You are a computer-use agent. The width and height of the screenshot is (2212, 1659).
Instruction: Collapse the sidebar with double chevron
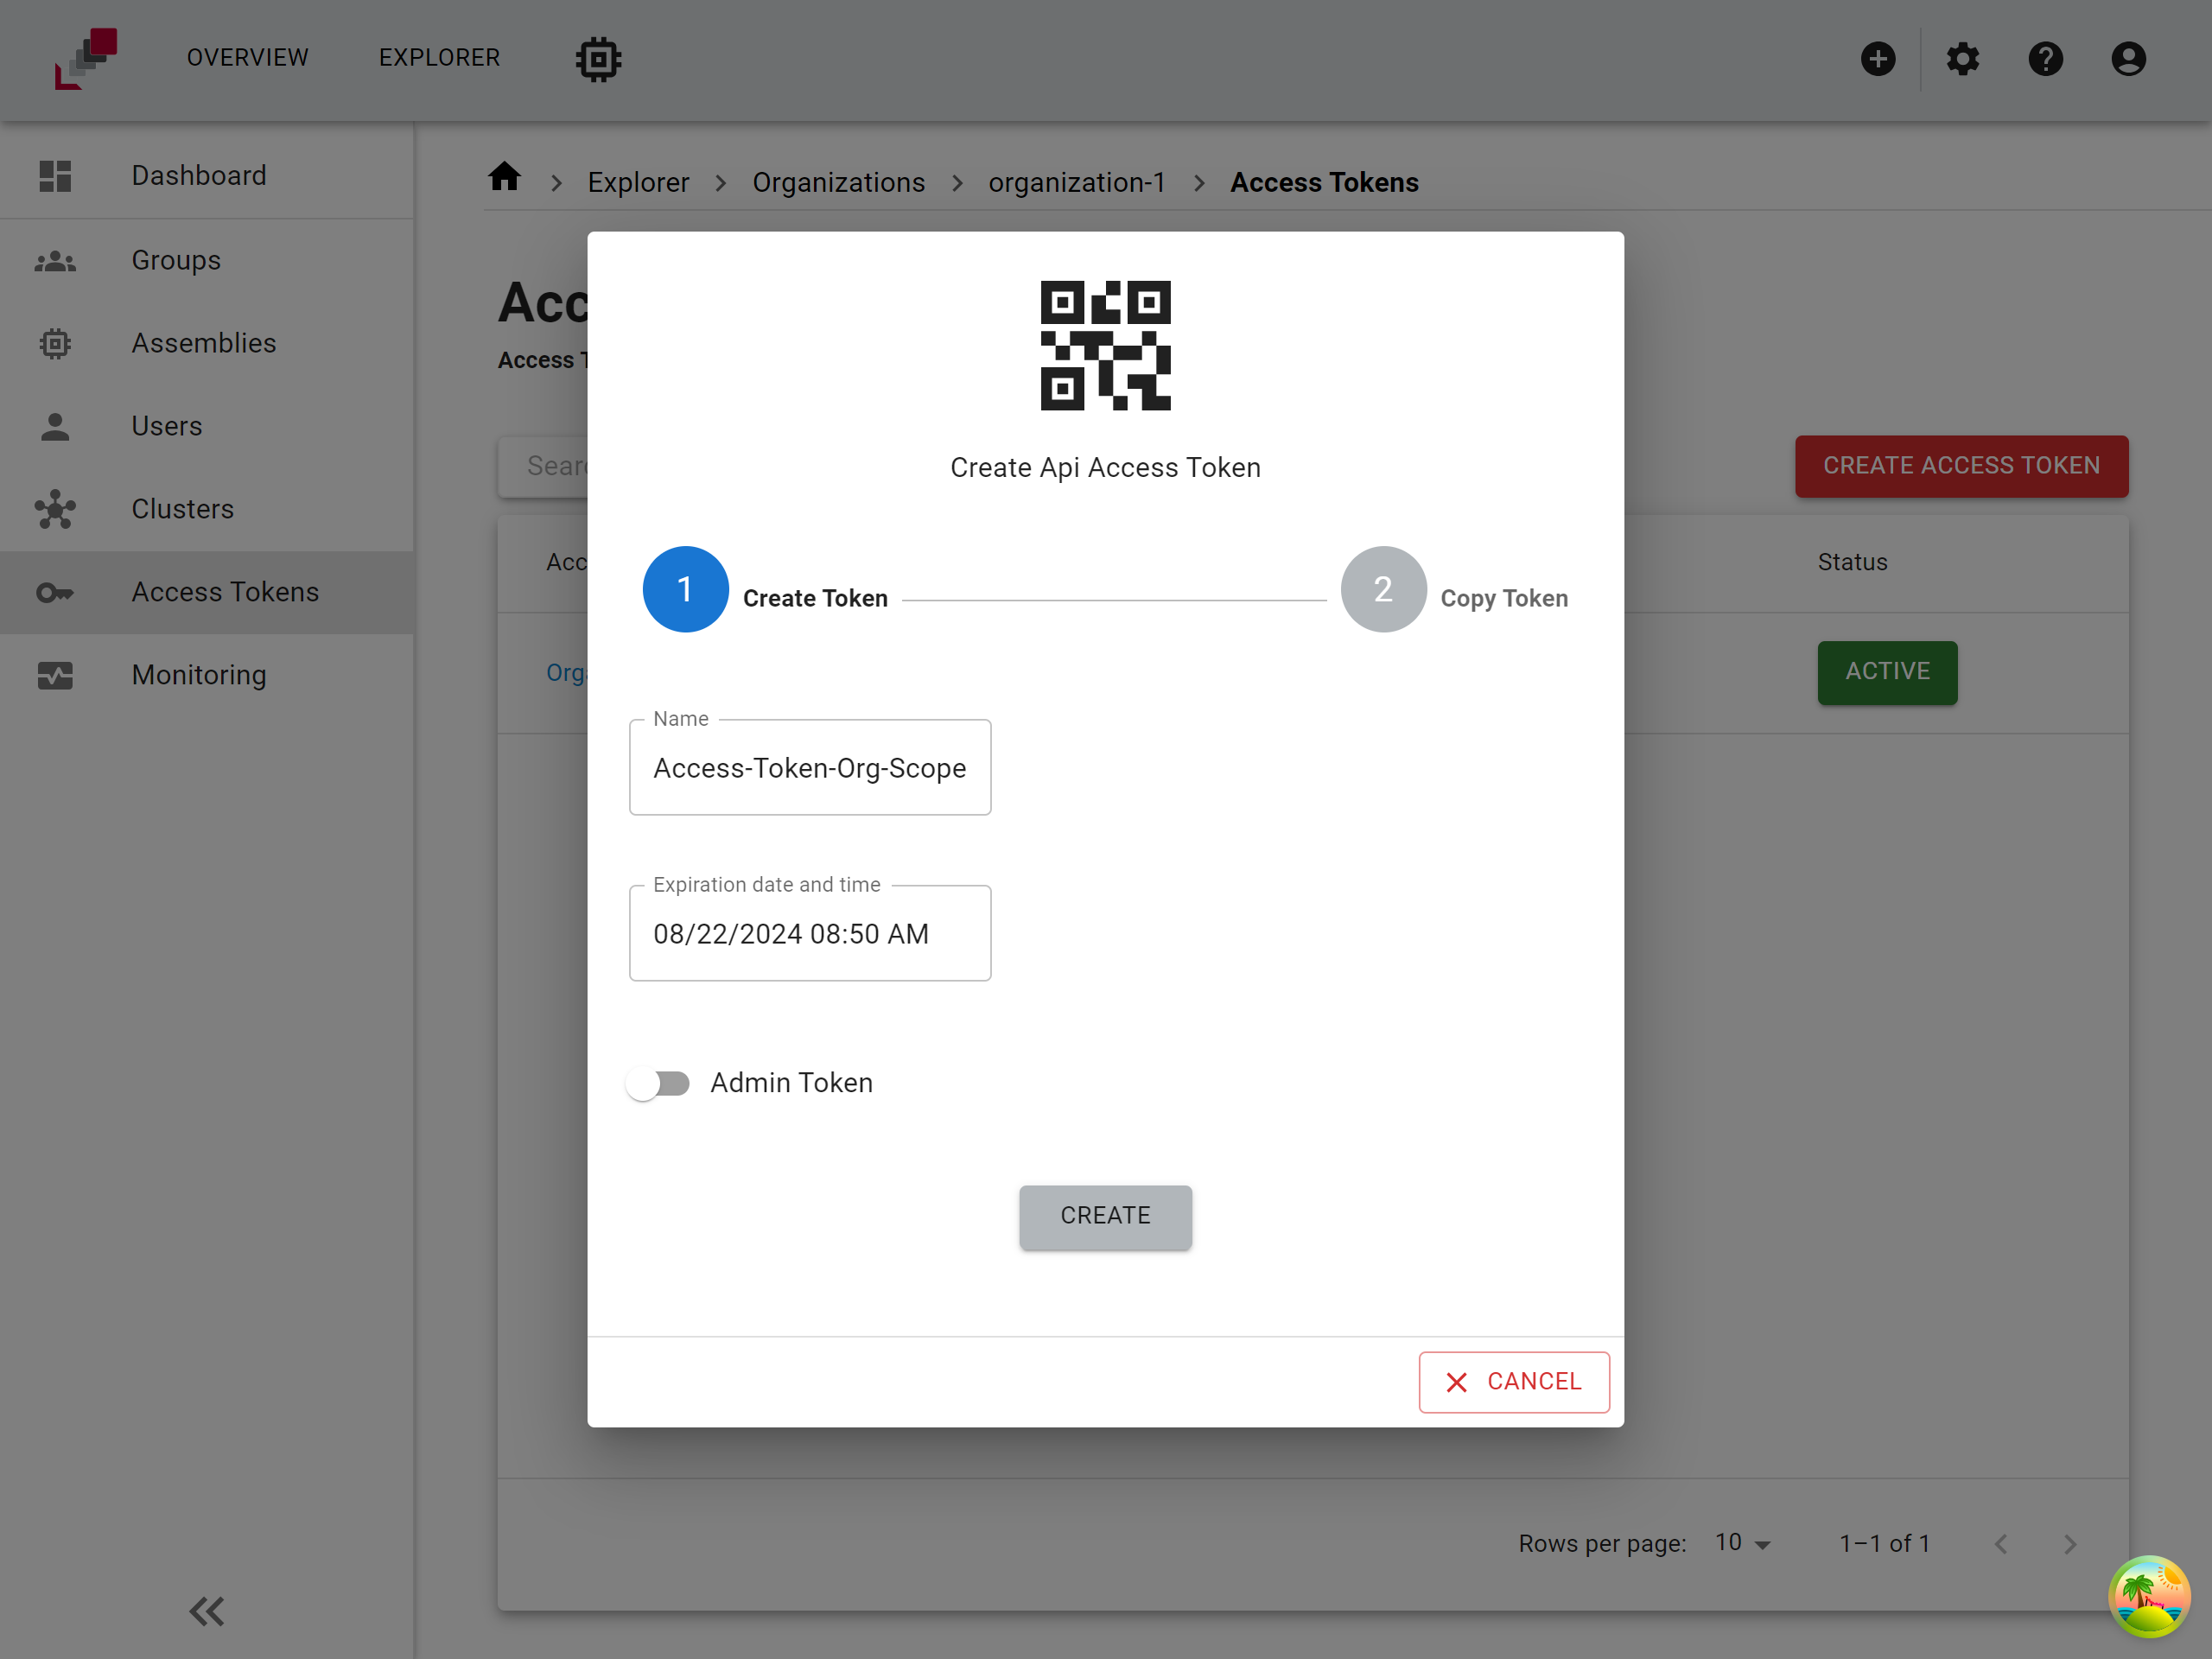(207, 1611)
